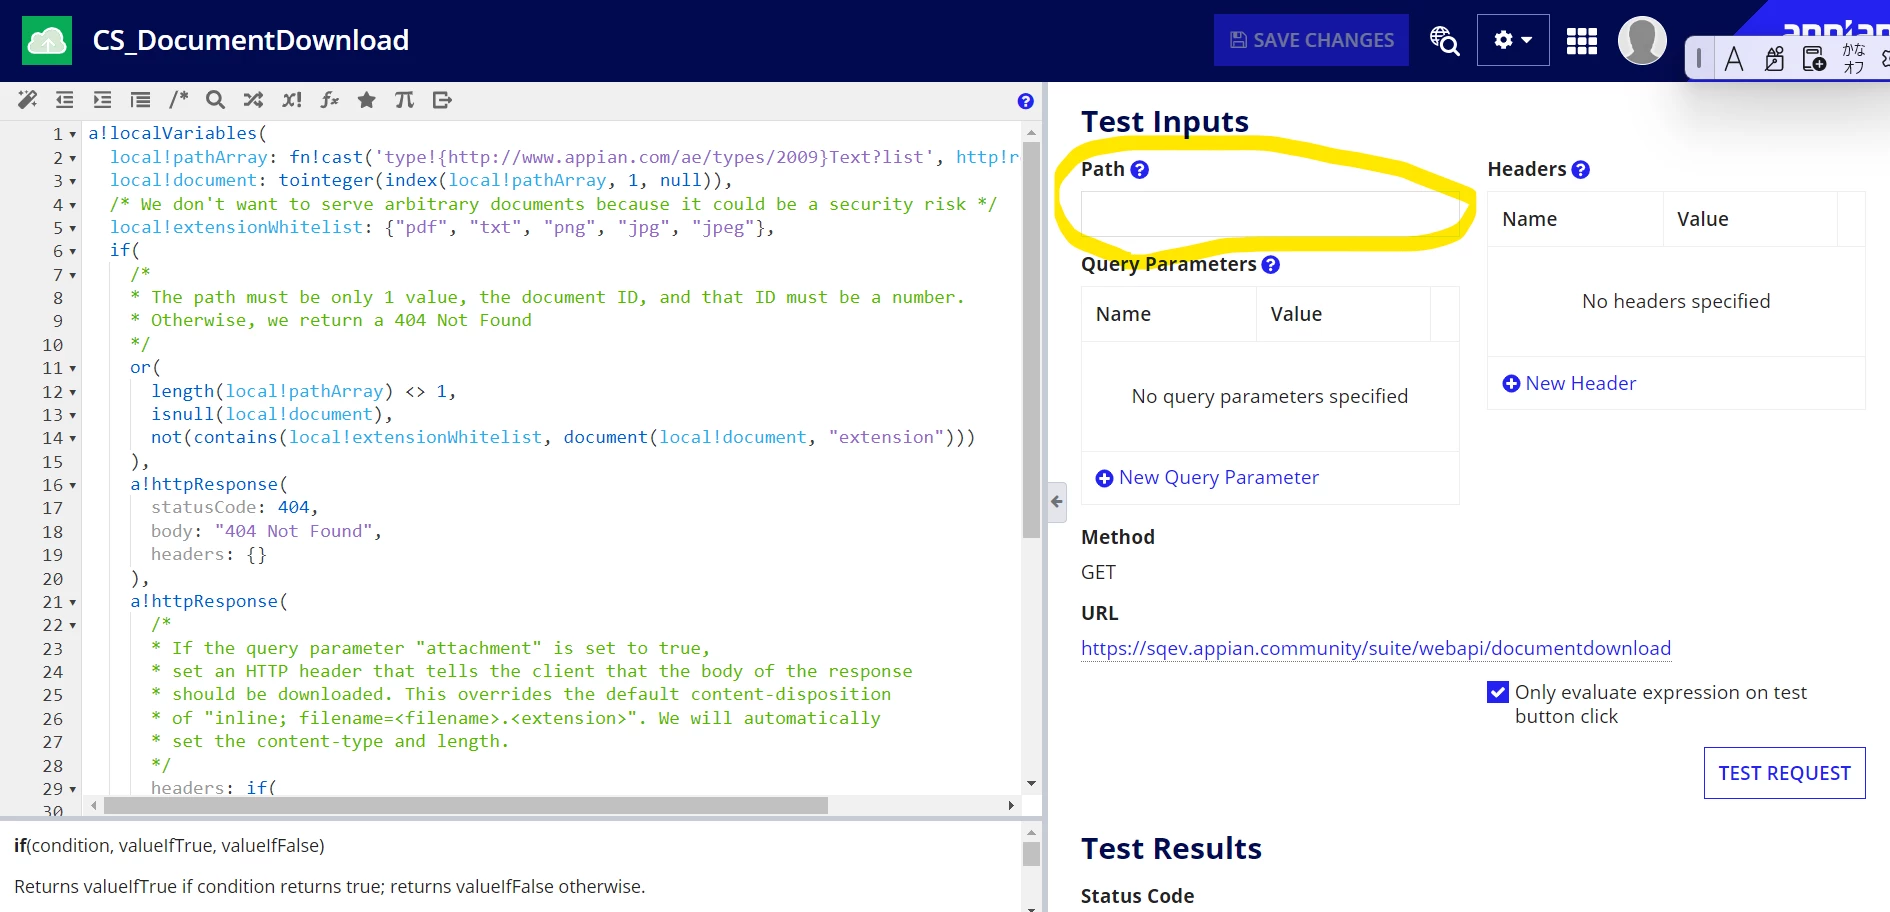1890x912 pixels.
Task: Click into the Path input field
Action: click(x=1270, y=214)
